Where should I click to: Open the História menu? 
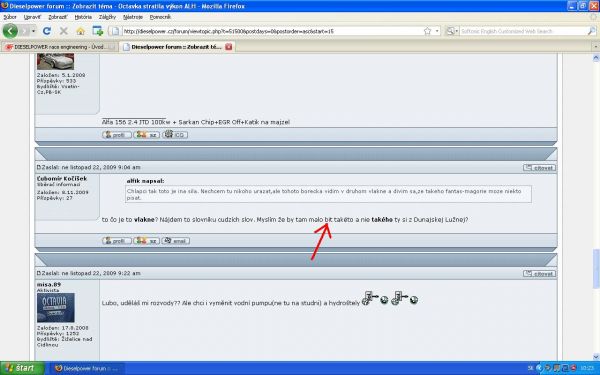point(83,17)
